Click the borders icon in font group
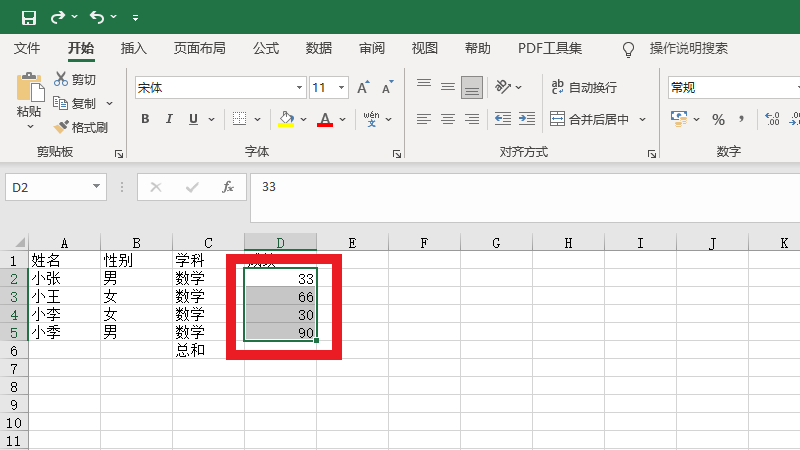 (239, 119)
